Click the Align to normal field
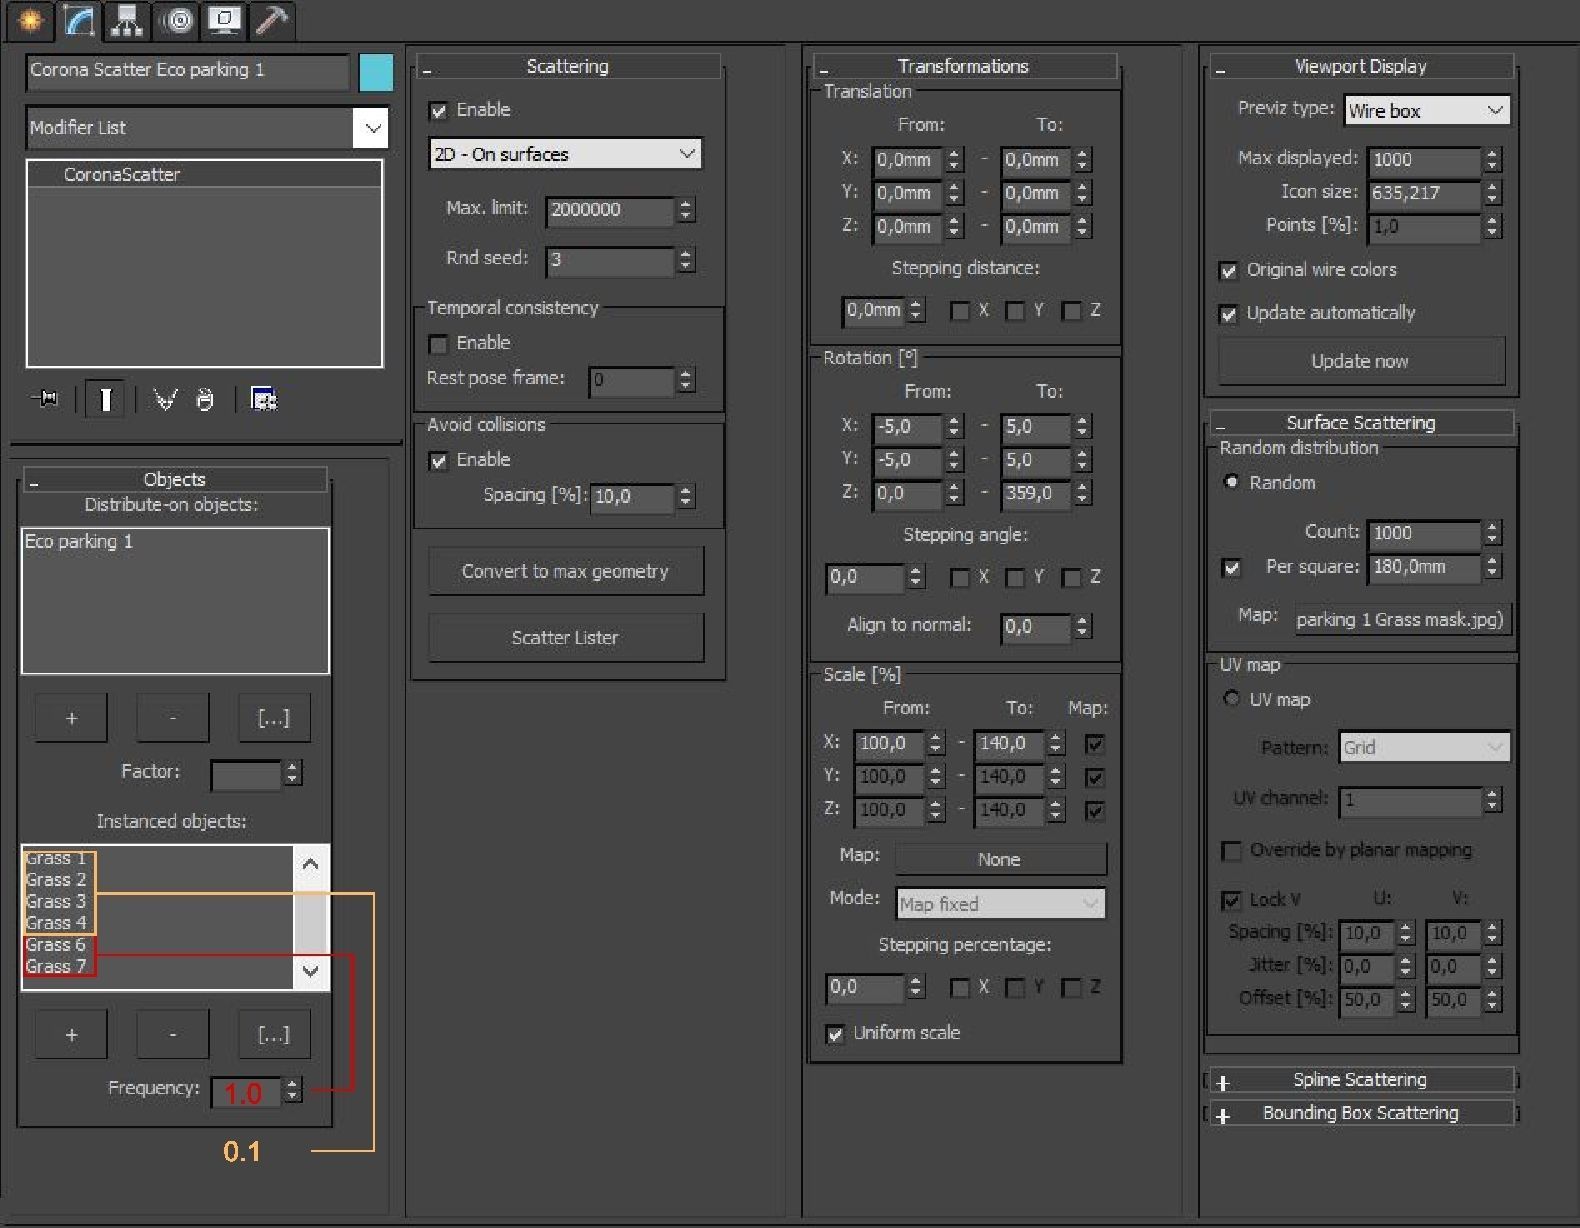1580x1228 pixels. coord(1037,627)
